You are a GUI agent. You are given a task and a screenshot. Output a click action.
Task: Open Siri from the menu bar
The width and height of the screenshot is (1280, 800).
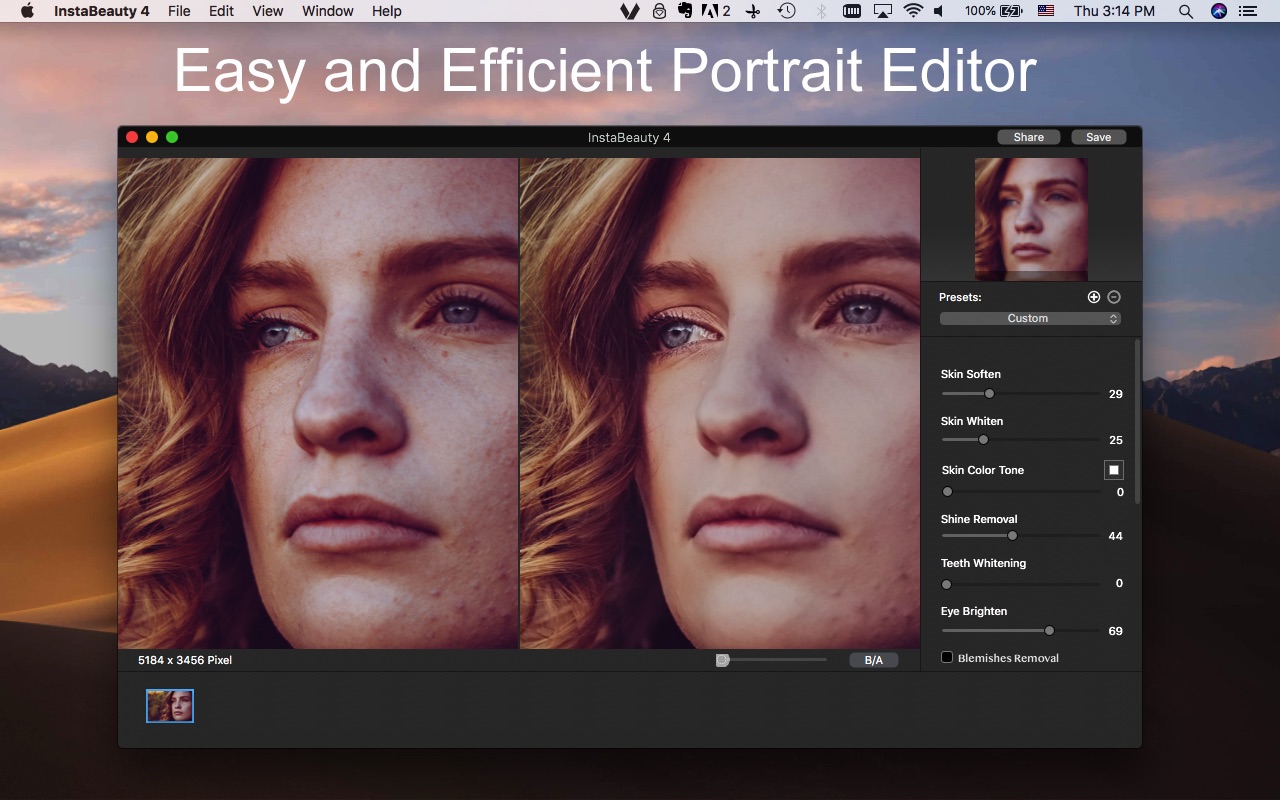[1219, 11]
